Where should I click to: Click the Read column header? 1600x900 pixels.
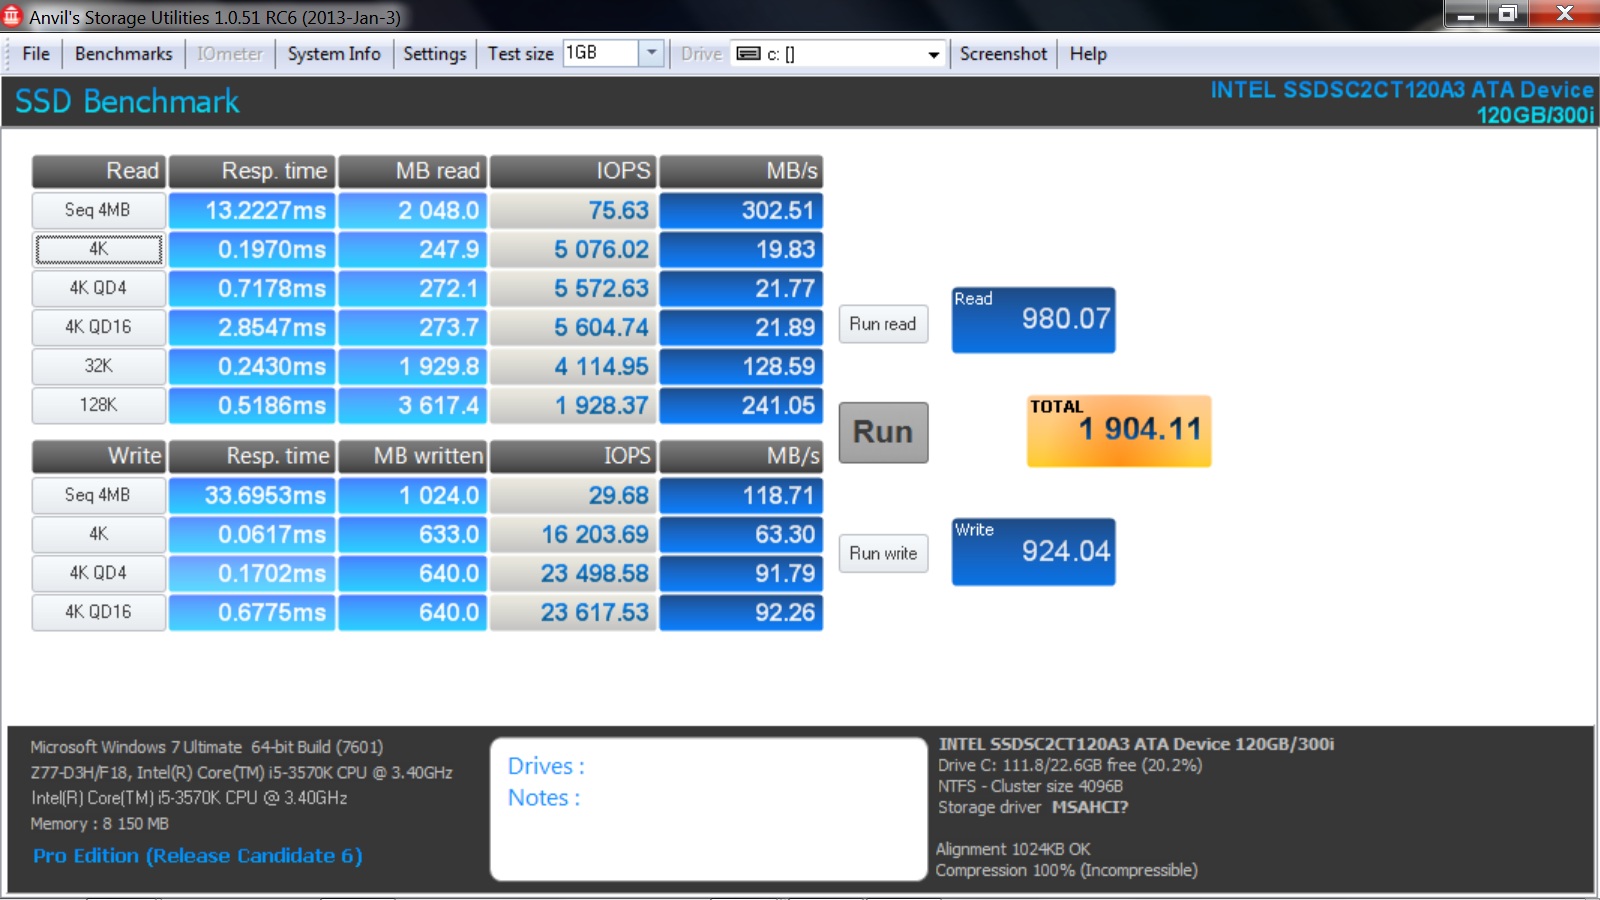[98, 171]
